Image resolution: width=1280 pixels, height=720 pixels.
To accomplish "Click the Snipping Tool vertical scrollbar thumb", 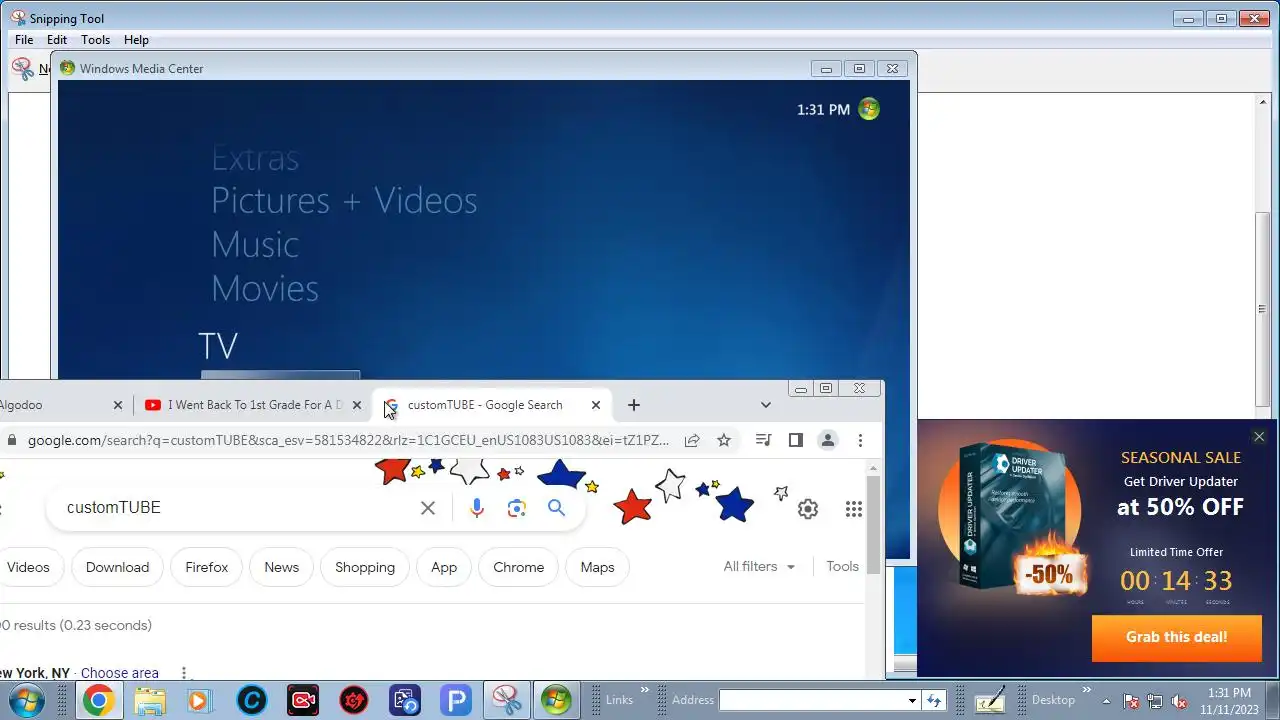I will [1262, 309].
